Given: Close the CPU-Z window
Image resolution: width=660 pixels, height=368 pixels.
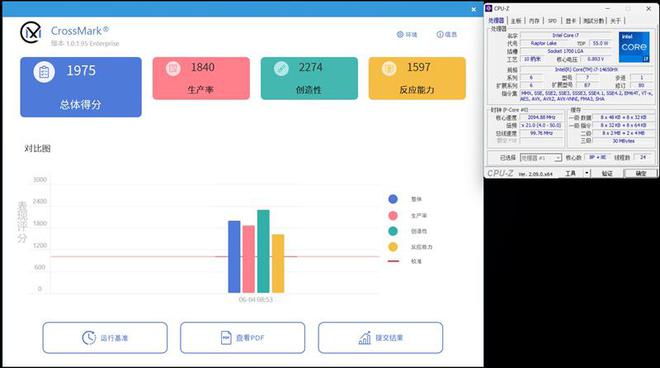Looking at the screenshot, I should click(649, 8).
